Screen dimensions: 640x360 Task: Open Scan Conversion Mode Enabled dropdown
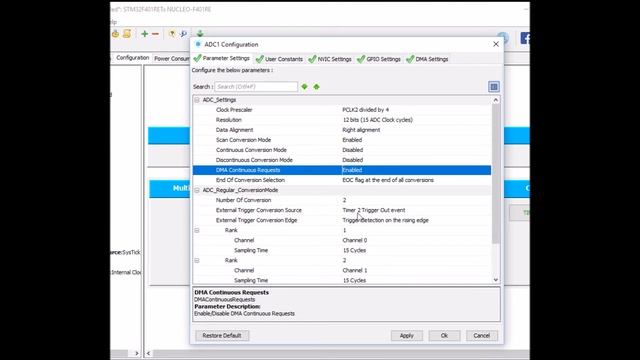point(352,140)
